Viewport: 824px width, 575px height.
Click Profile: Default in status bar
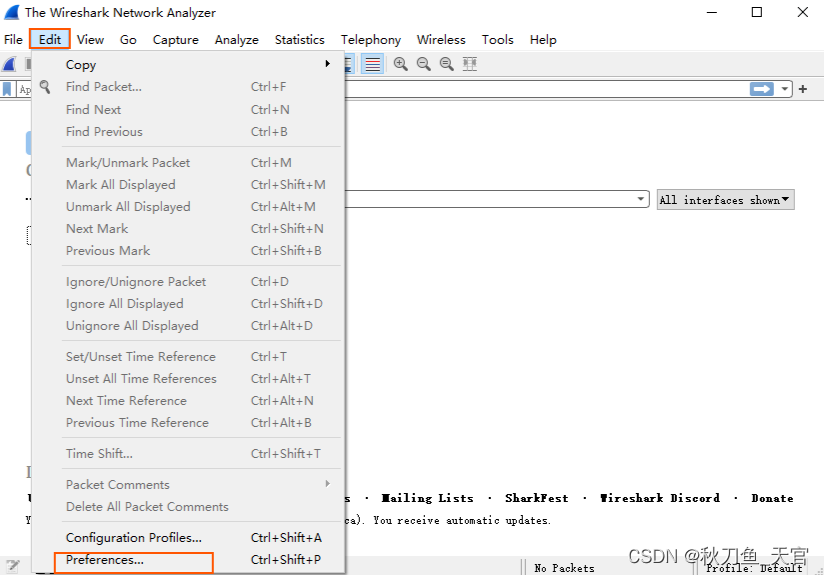pyautogui.click(x=754, y=568)
